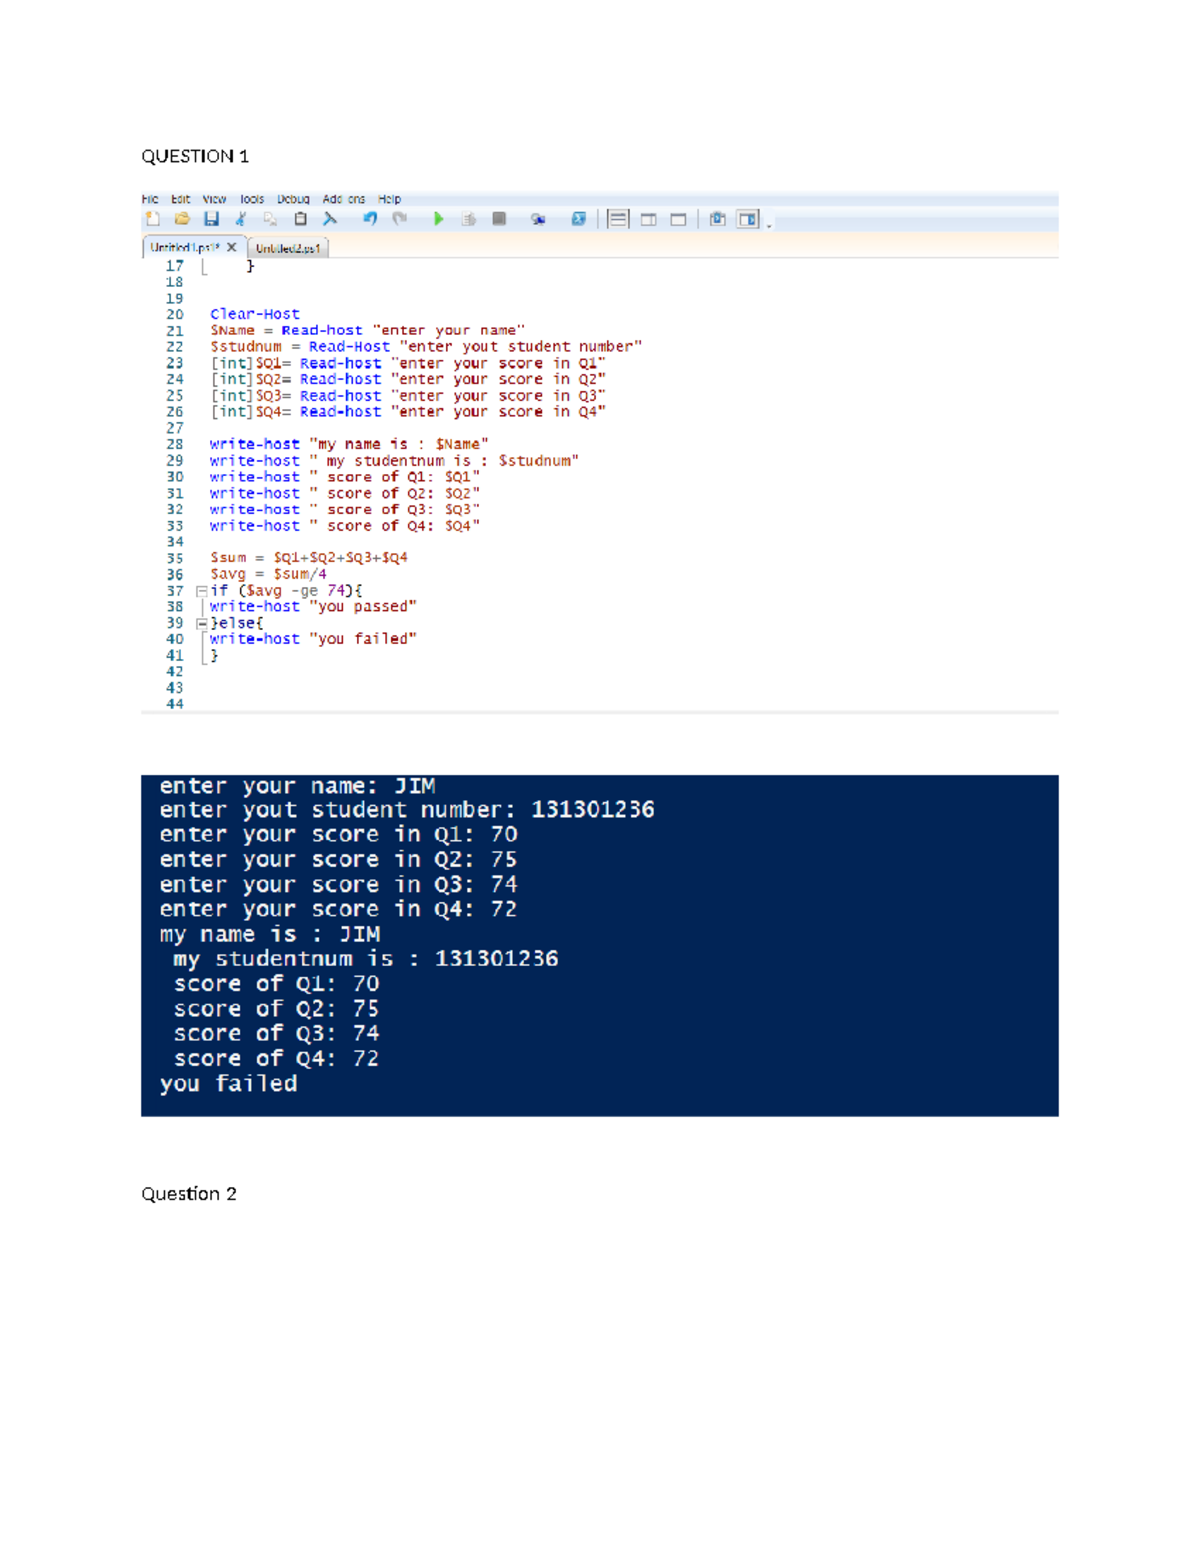Show script pane on top icon
Image resolution: width=1200 pixels, height=1553 pixels.
(x=618, y=219)
